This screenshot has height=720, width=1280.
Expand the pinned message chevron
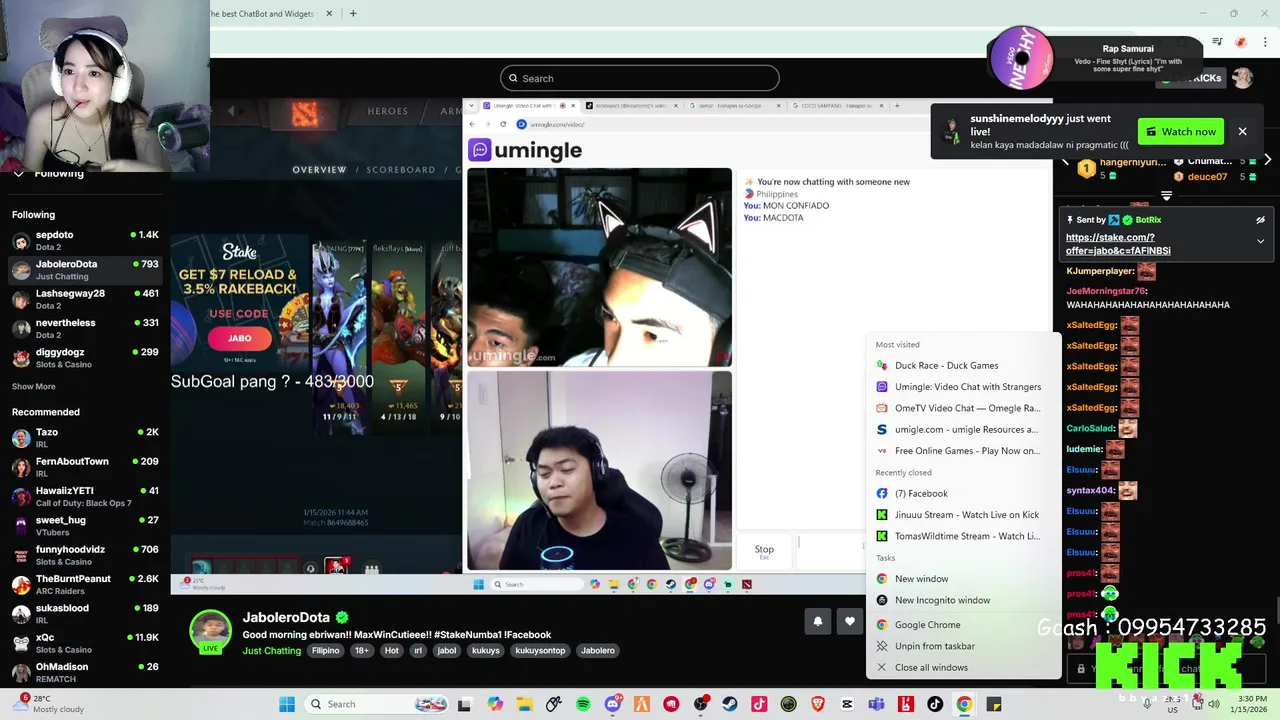[x=1261, y=241]
